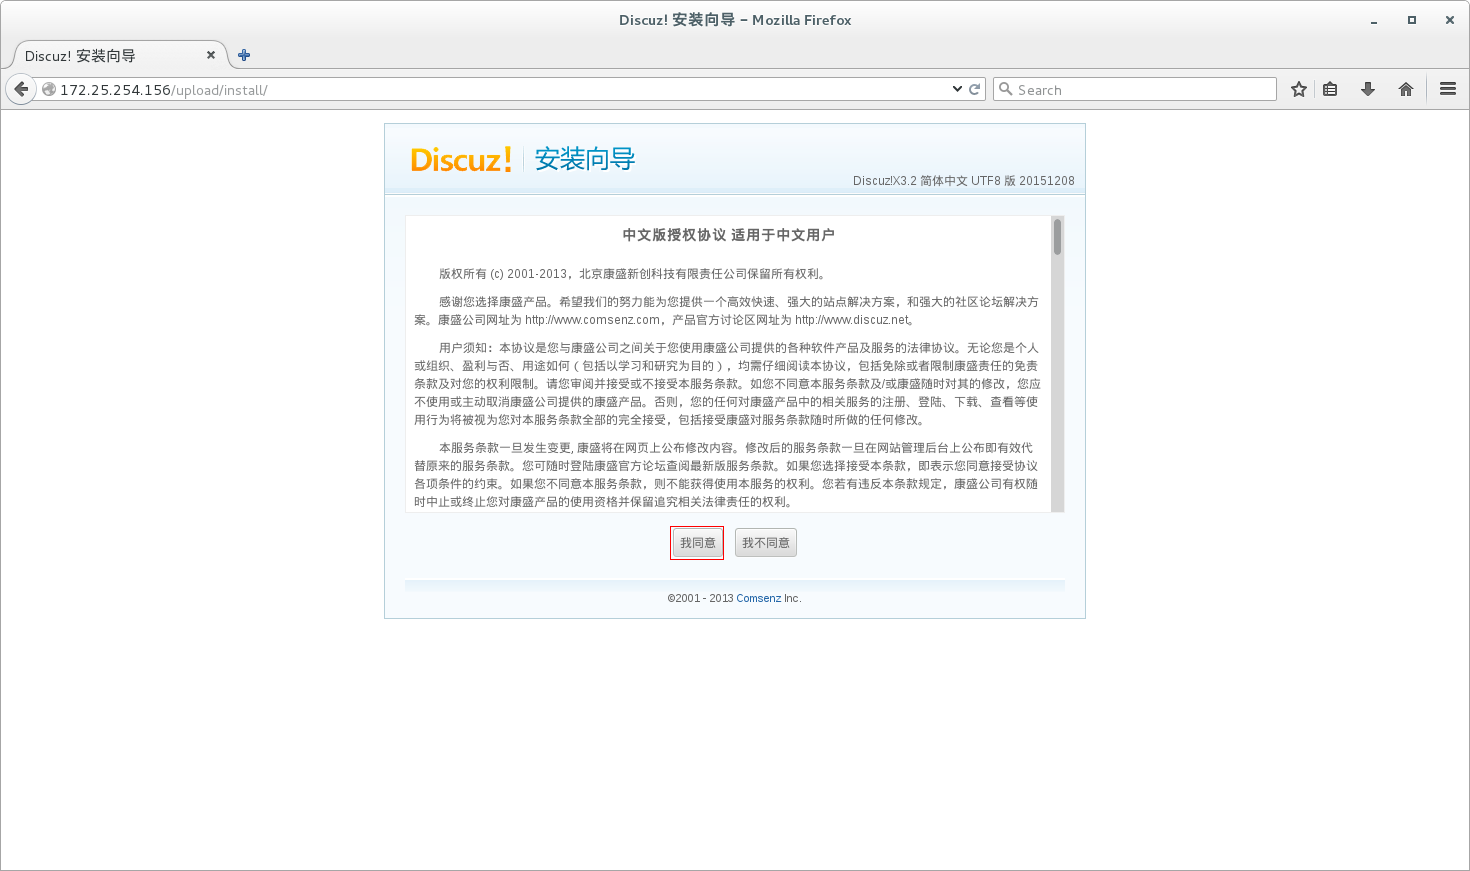1470x871 pixels.
Task: Click the 版权所有 (c) 2001-2013 line
Action: click(632, 273)
